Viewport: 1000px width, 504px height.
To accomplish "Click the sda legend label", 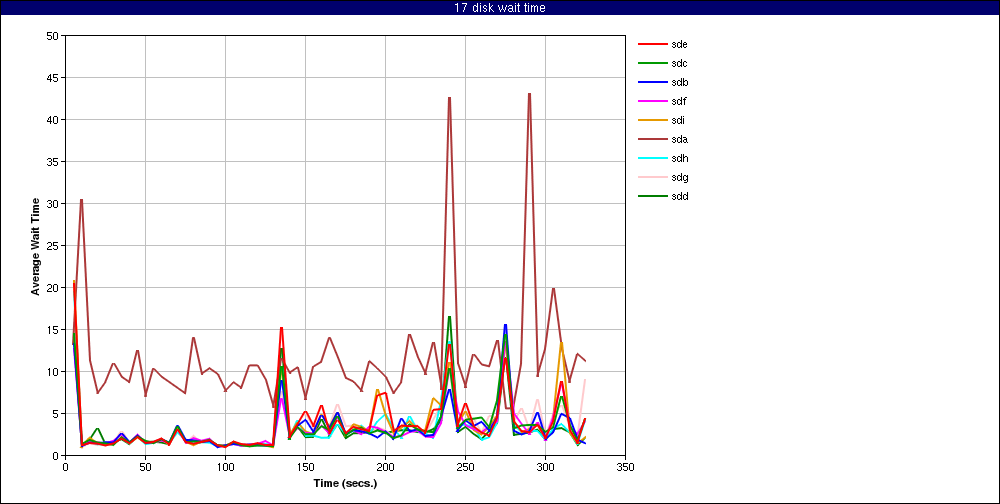I will pyautogui.click(x=680, y=139).
